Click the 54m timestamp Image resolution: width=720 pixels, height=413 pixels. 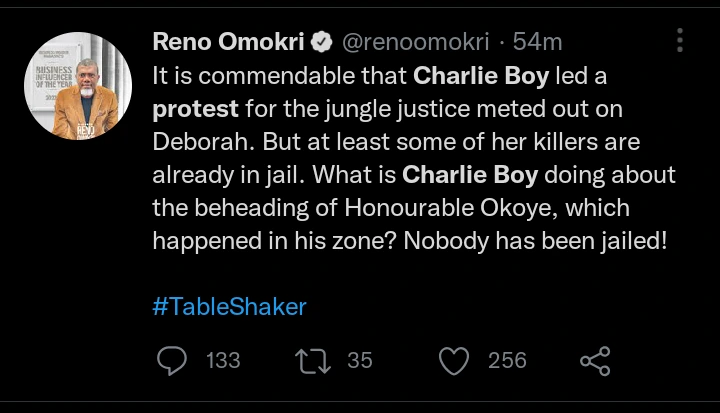coord(538,42)
